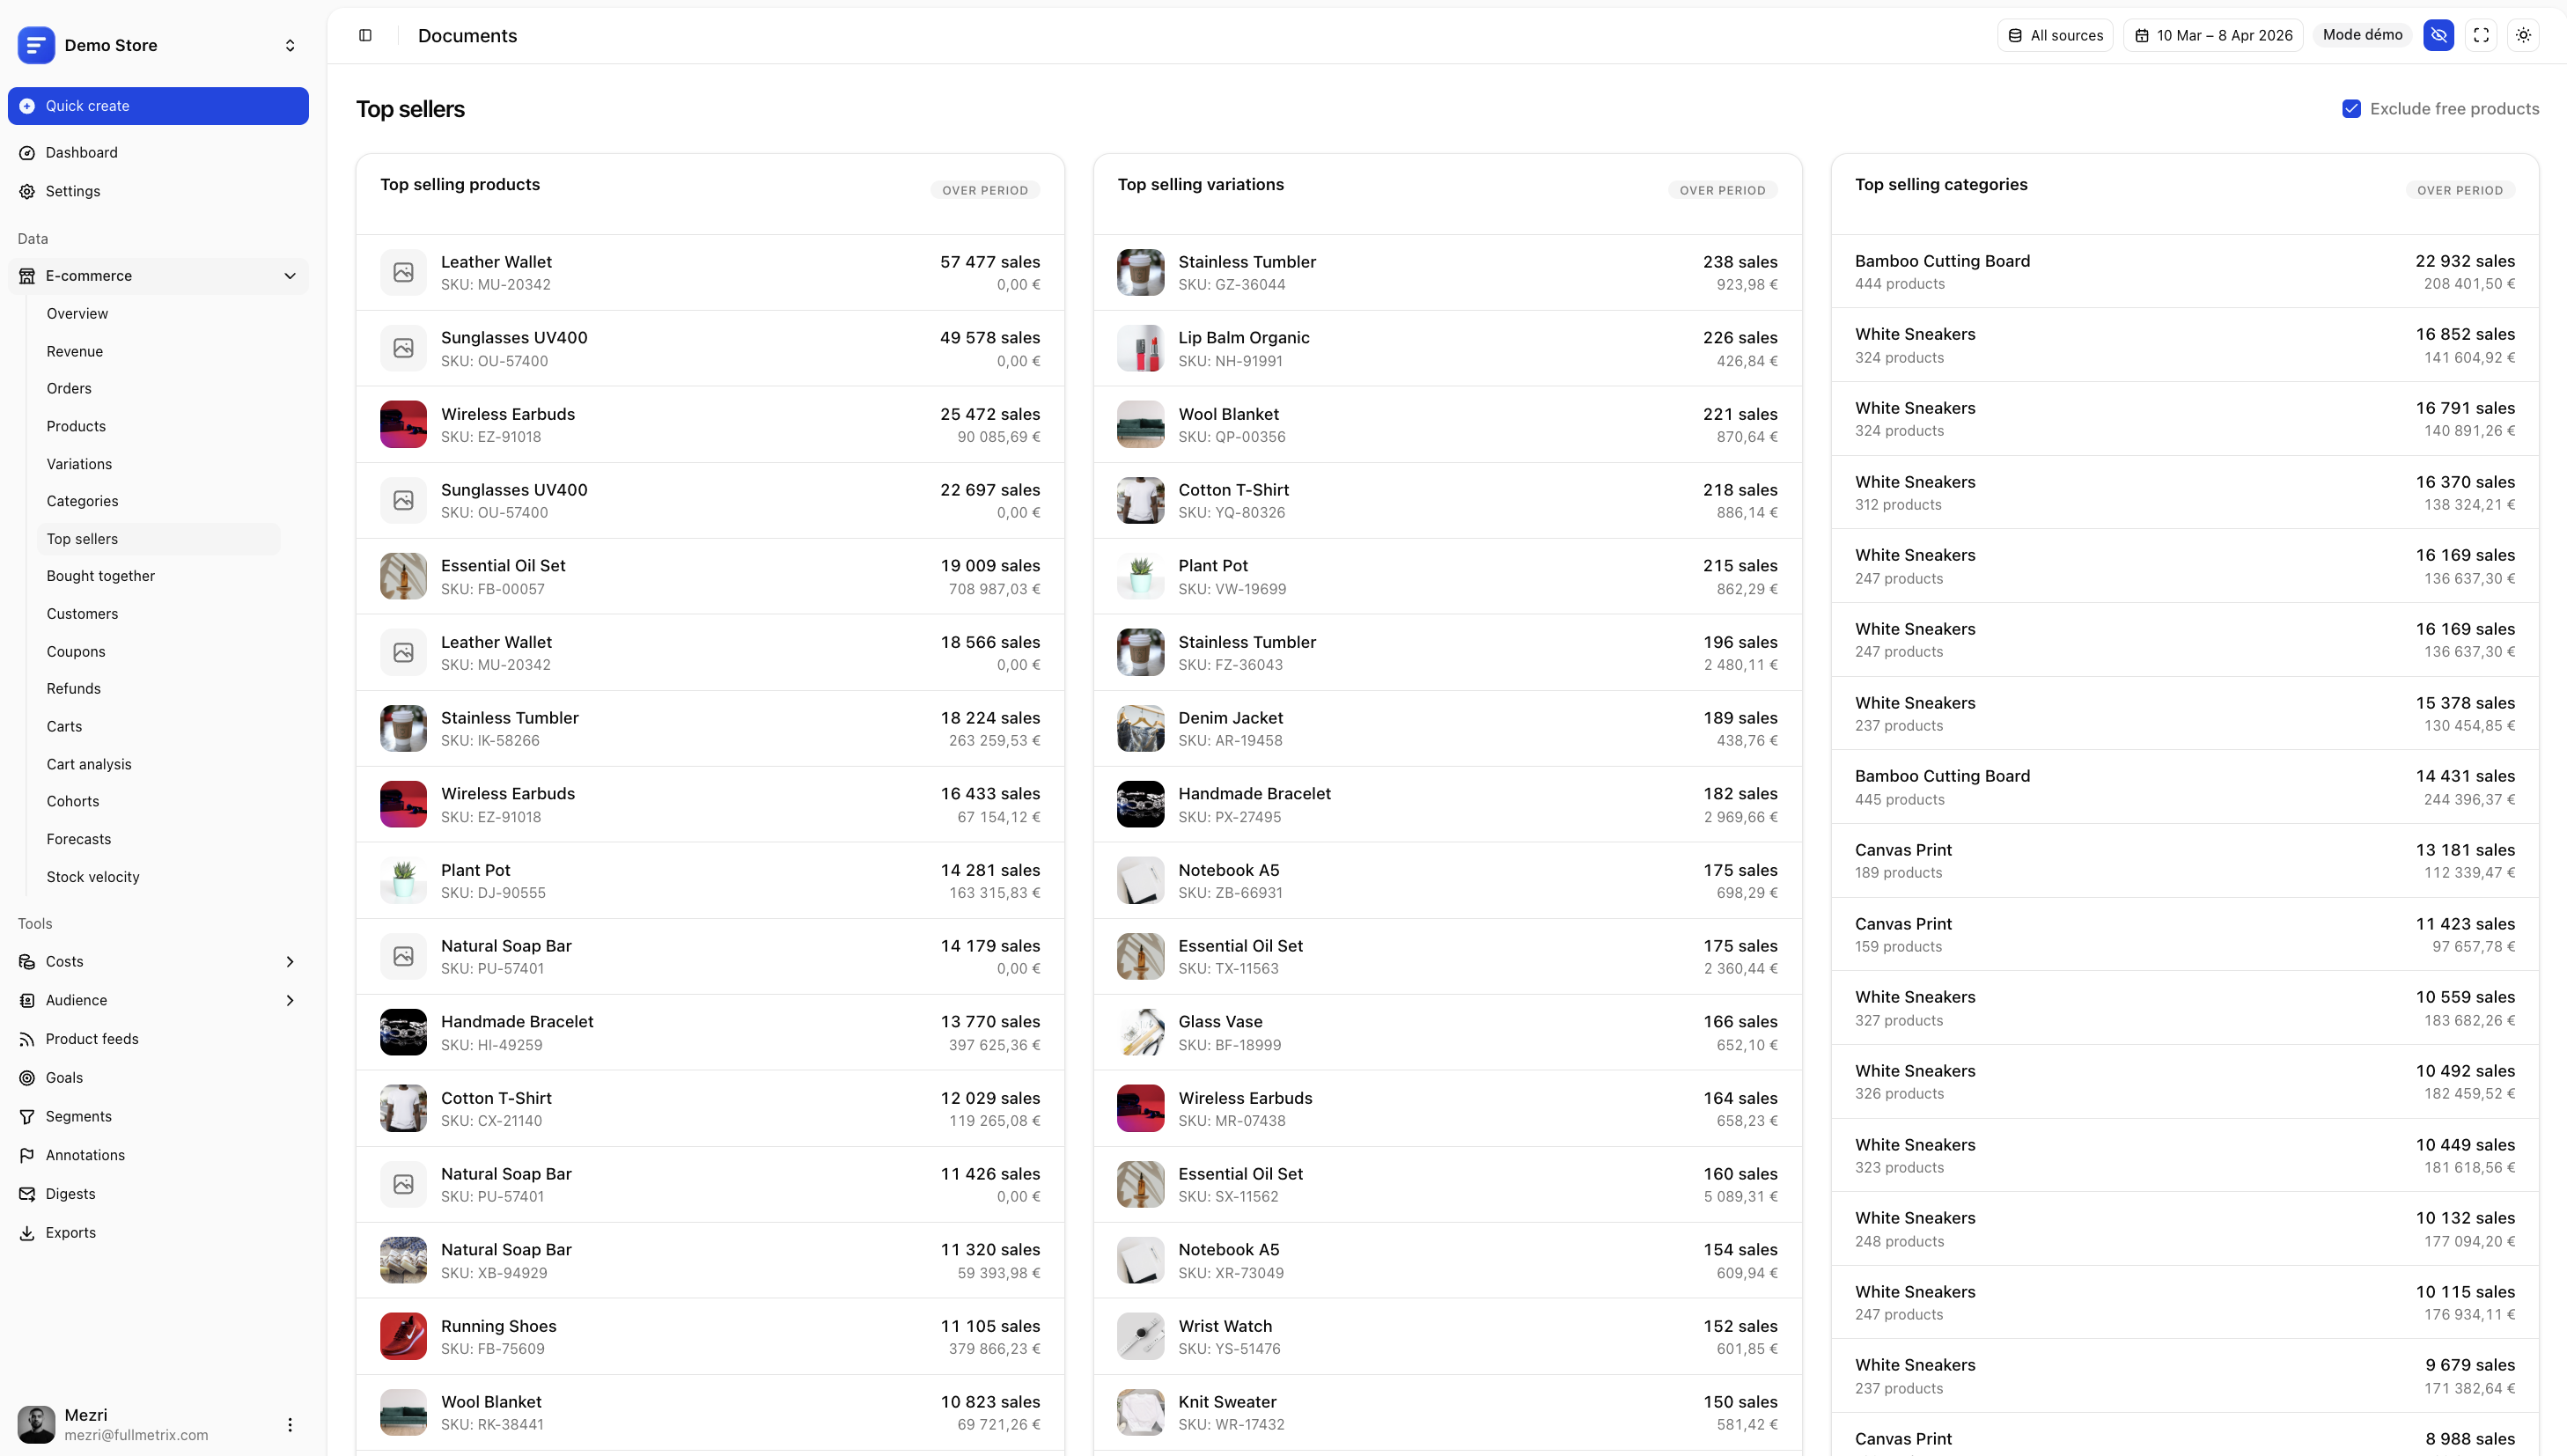Toggle Mode démo
Viewport: 2567px width, 1456px height.
[x=2362, y=36]
